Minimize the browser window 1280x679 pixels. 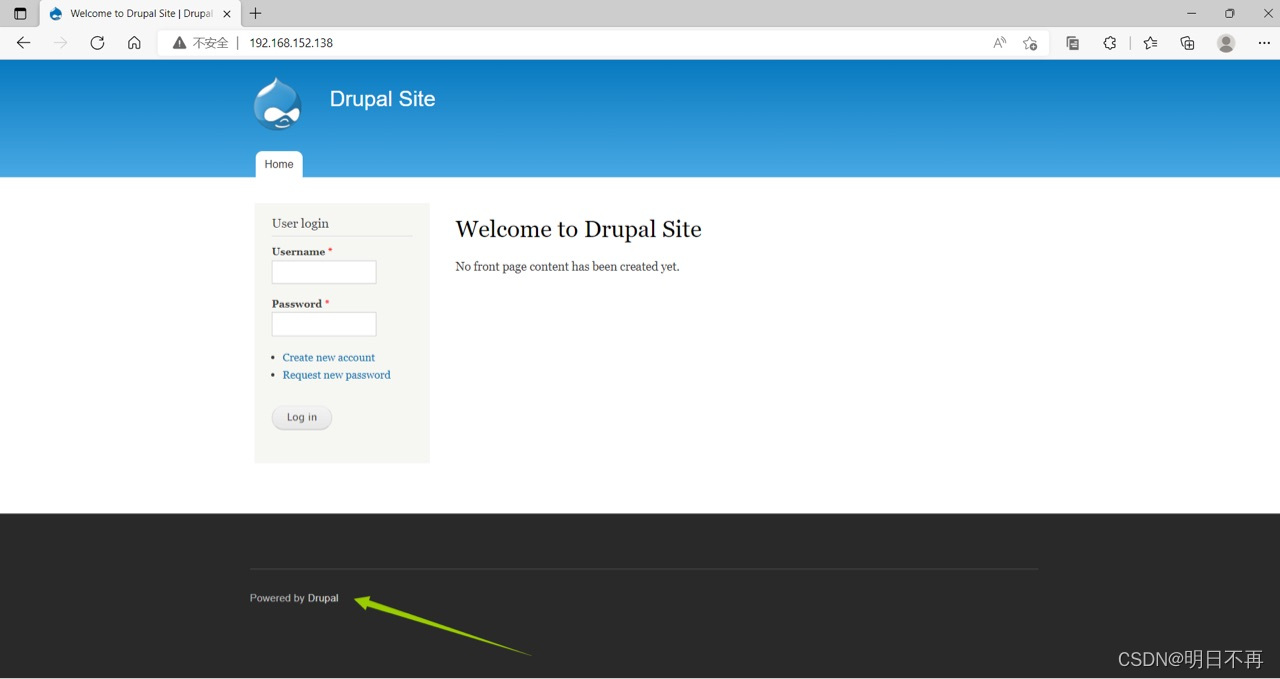pos(1191,13)
